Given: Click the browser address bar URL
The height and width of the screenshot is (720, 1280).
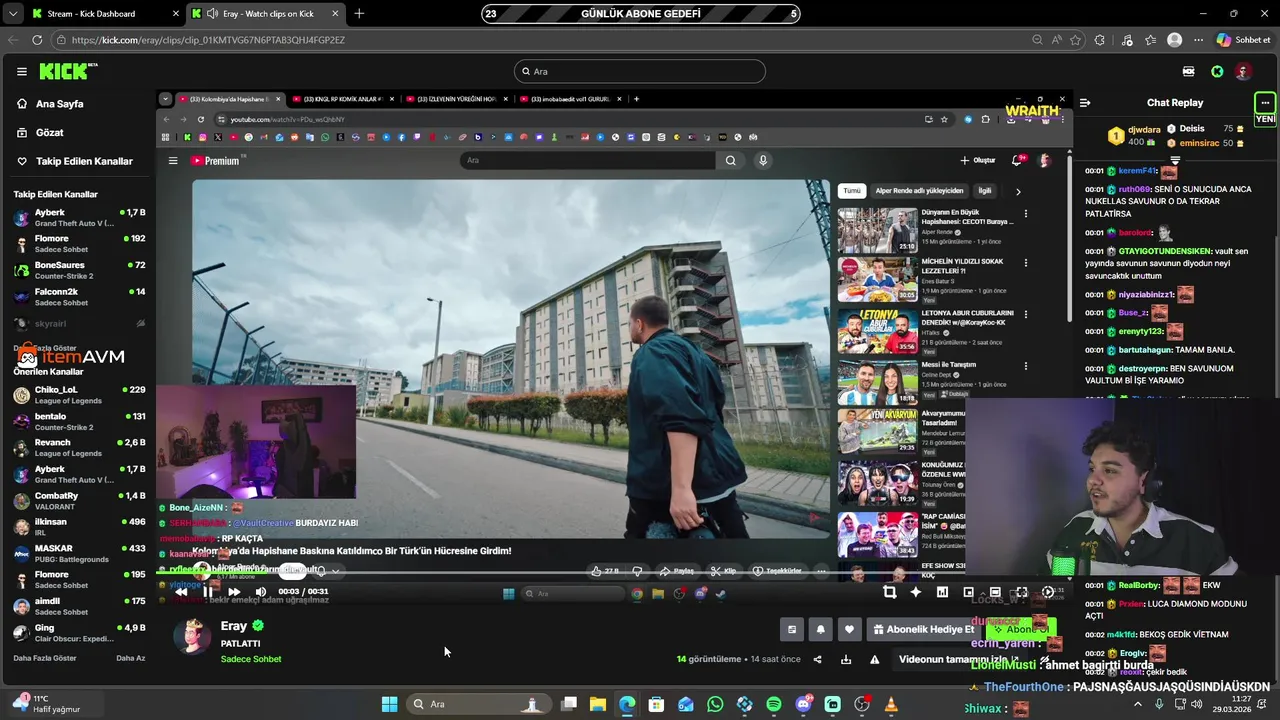Looking at the screenshot, I should coord(208,40).
